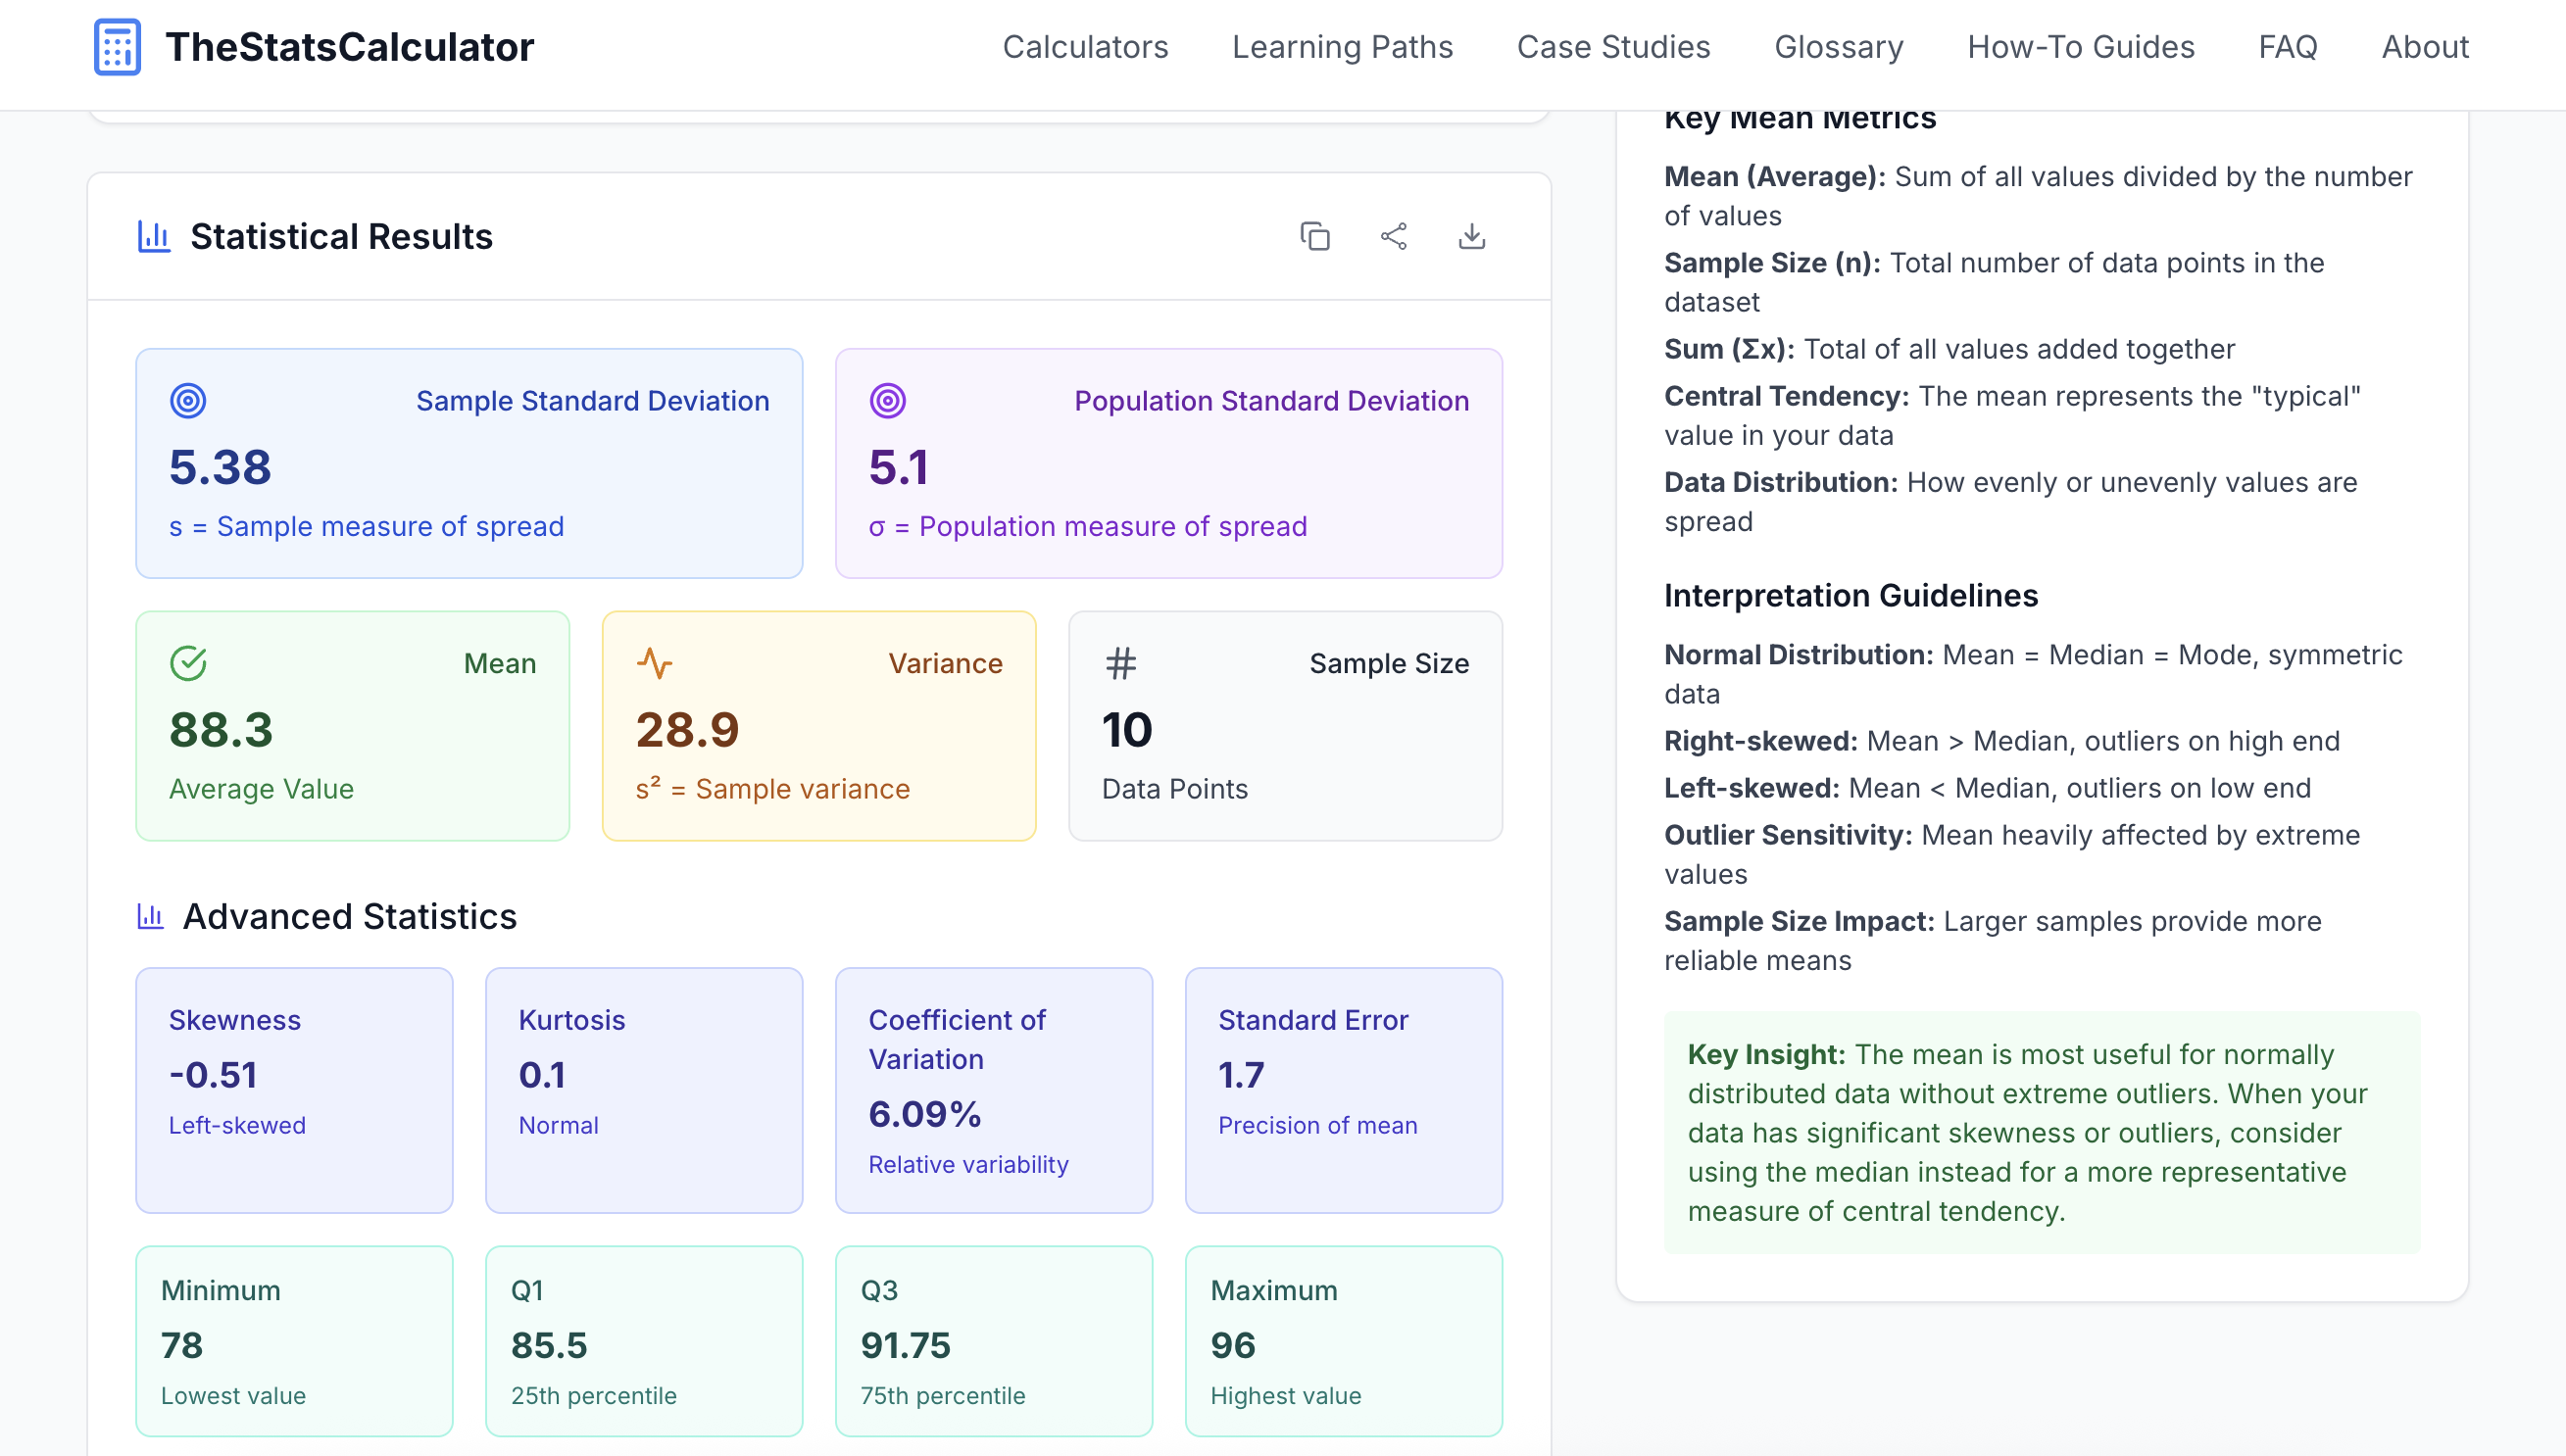Click the Advanced Statistics chart icon
The height and width of the screenshot is (1456, 2566).
(x=150, y=916)
